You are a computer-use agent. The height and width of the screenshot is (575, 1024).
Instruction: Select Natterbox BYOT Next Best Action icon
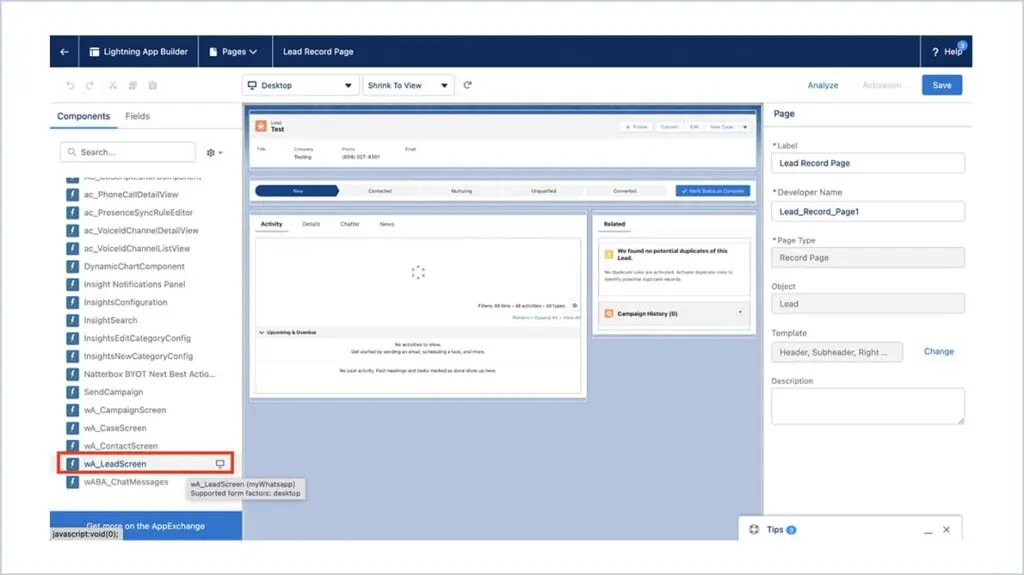click(72, 374)
